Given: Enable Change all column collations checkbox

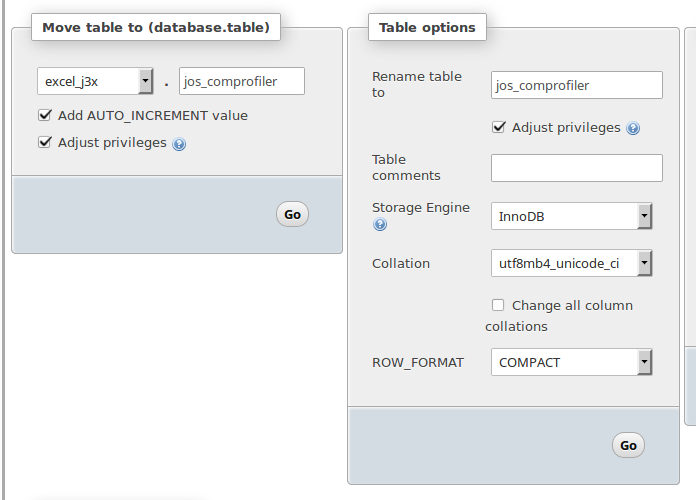Looking at the screenshot, I should click(498, 305).
